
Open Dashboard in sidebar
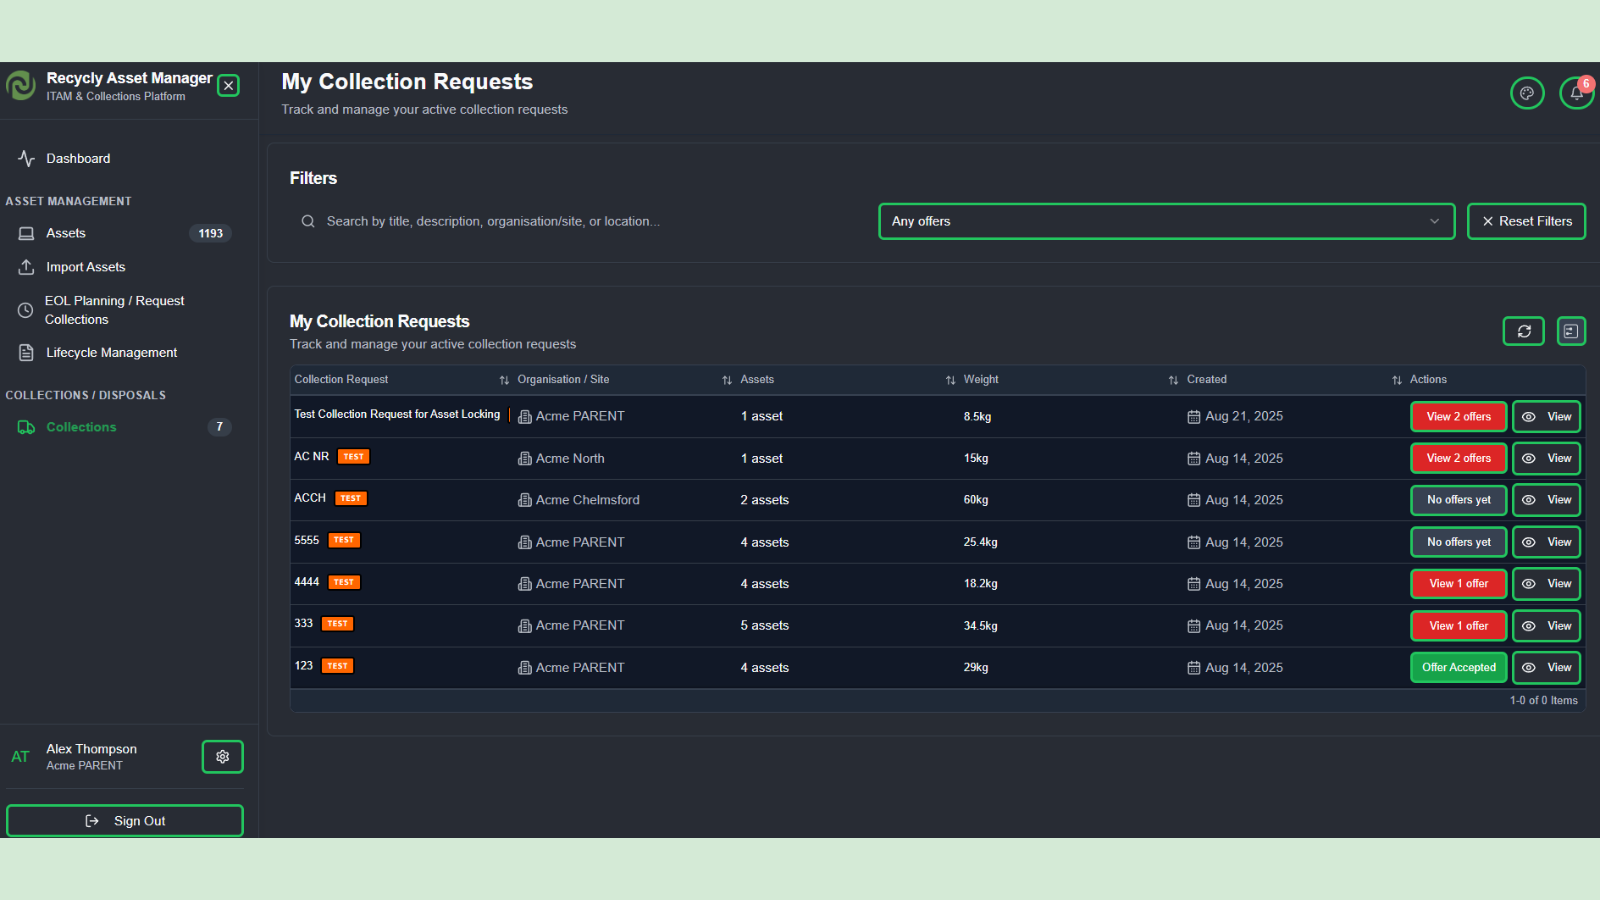[78, 159]
